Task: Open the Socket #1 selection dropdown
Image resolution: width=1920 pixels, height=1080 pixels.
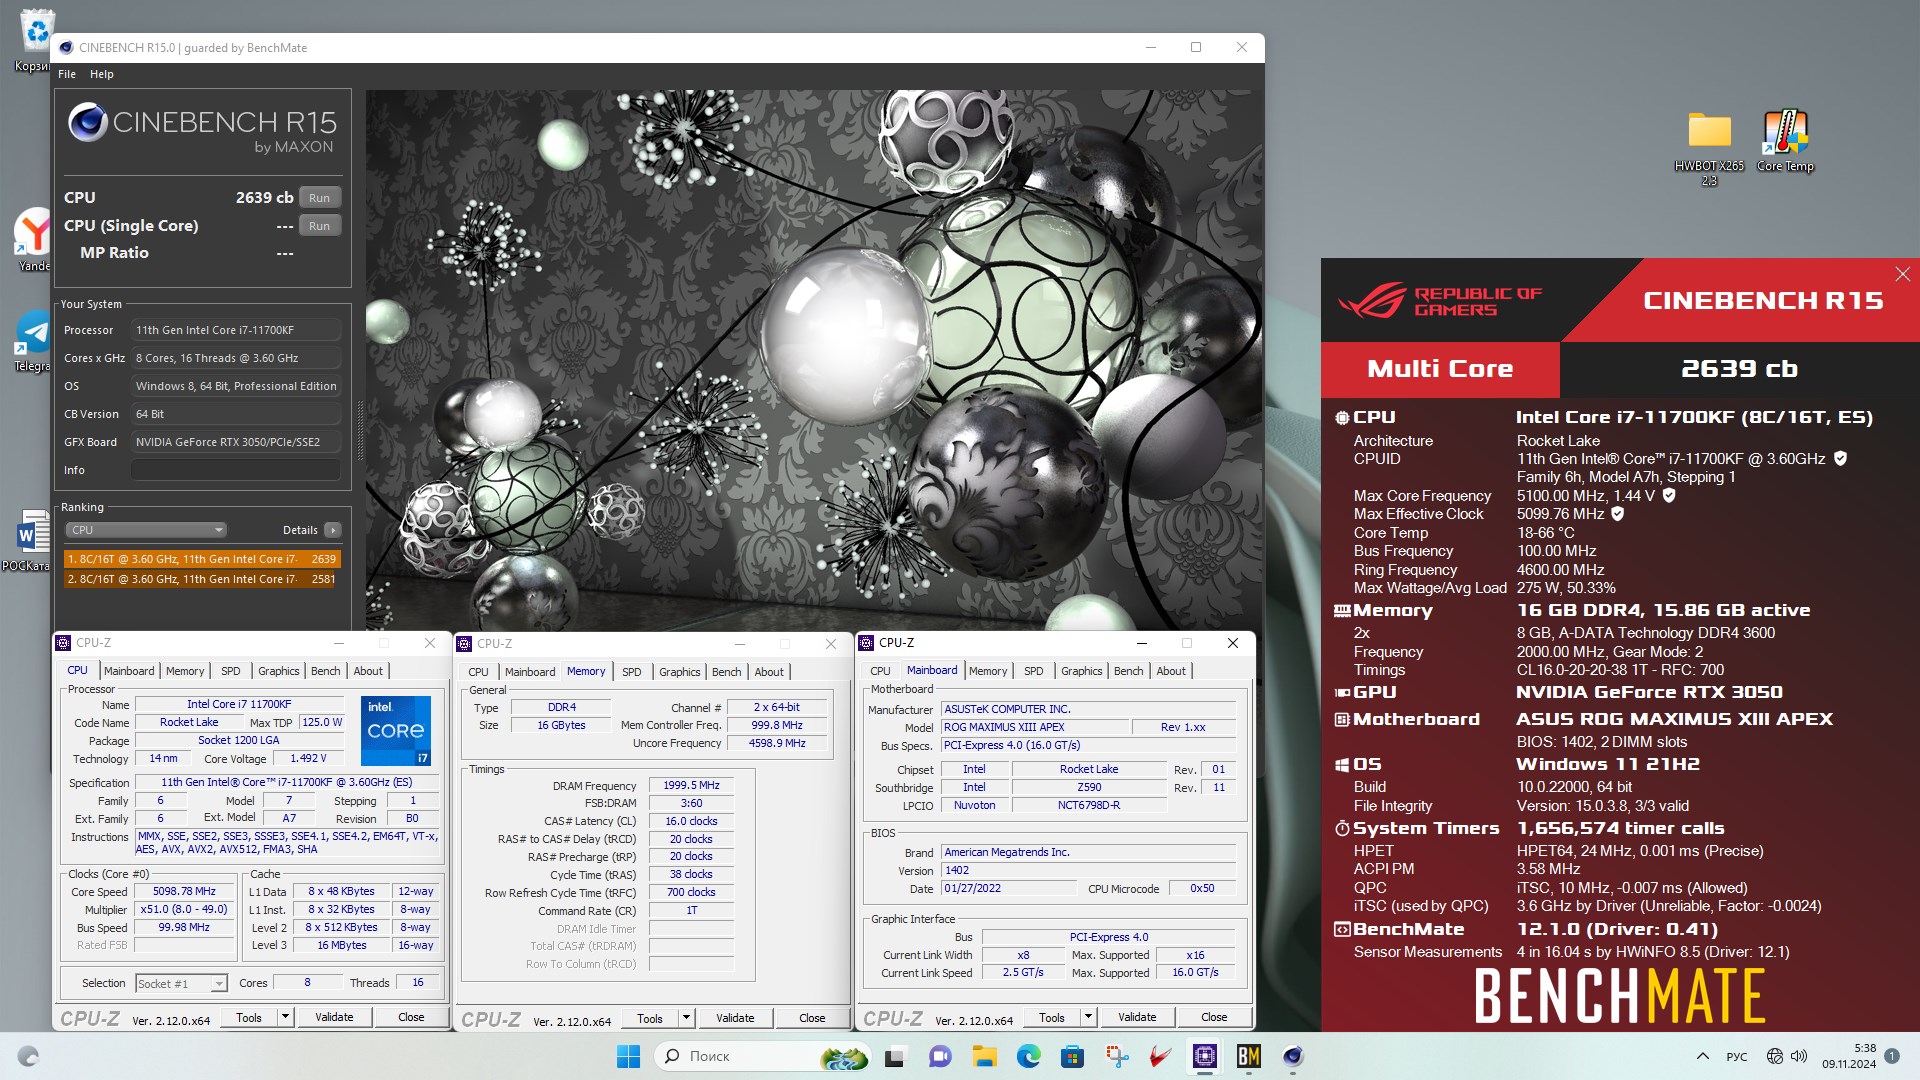Action: (x=181, y=984)
